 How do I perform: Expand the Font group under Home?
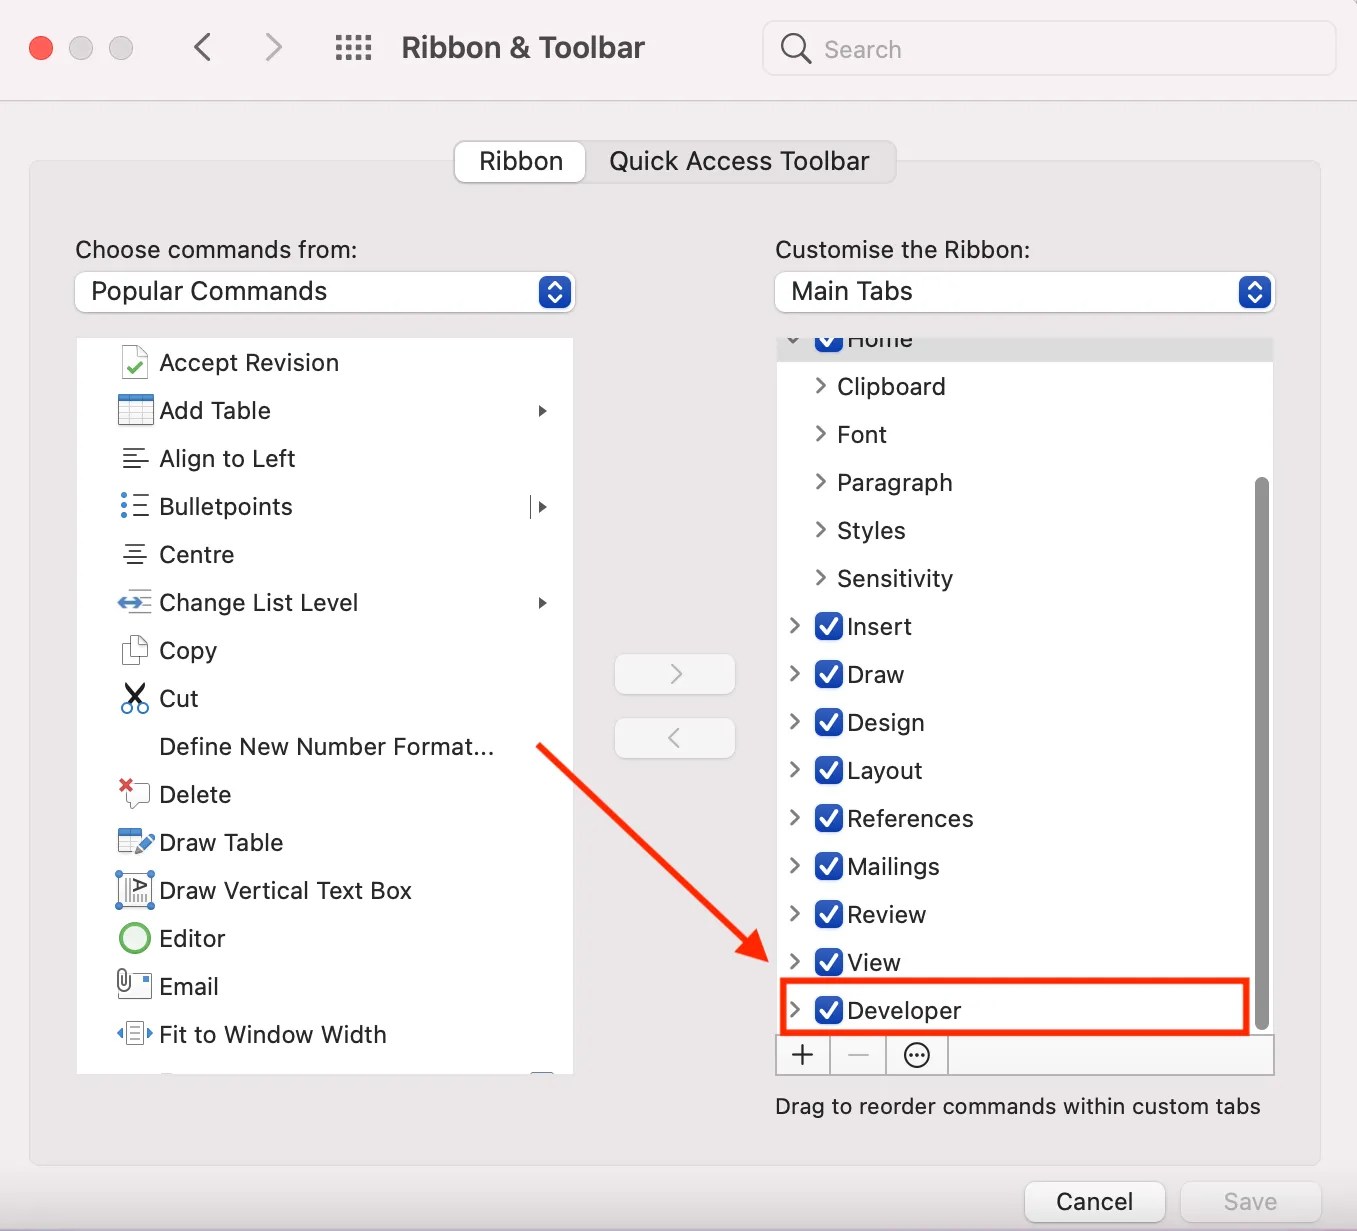(820, 434)
